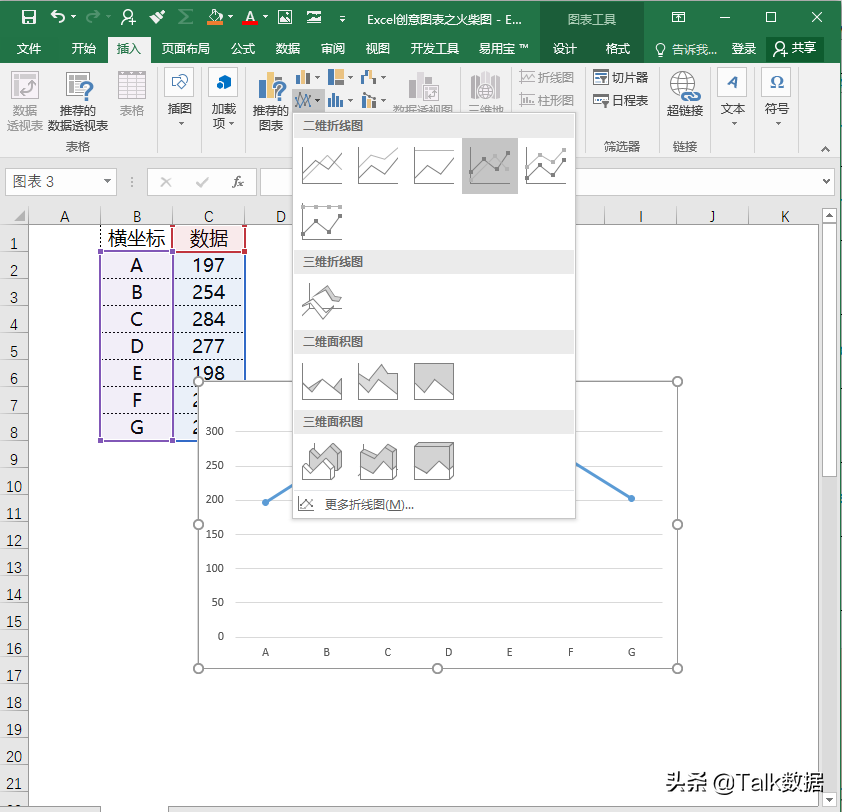Click the AutoSum sigma icon
Screen dimensions: 842x812
point(185,17)
